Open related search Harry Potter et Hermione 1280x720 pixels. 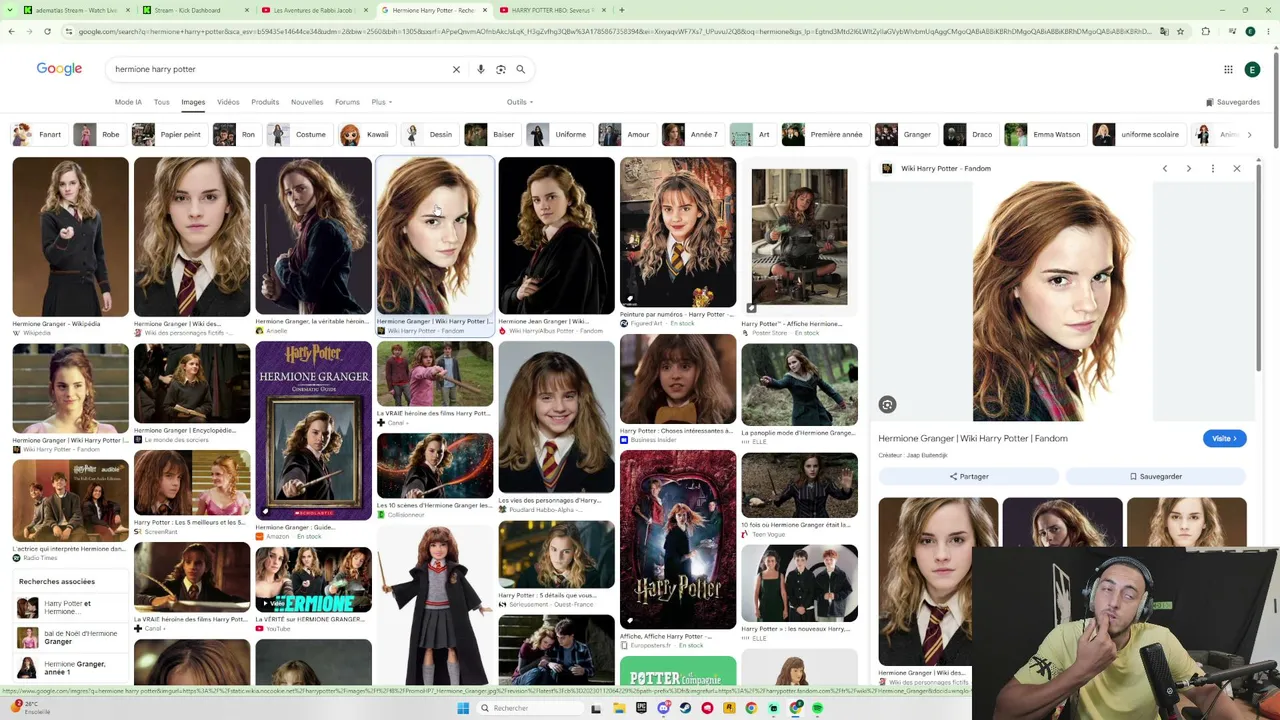click(x=69, y=607)
